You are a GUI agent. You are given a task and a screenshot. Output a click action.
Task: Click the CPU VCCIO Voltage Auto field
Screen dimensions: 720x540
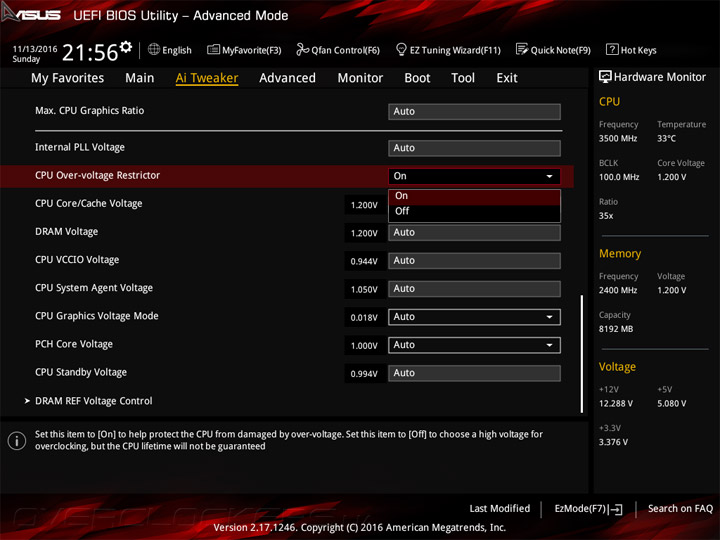474,261
